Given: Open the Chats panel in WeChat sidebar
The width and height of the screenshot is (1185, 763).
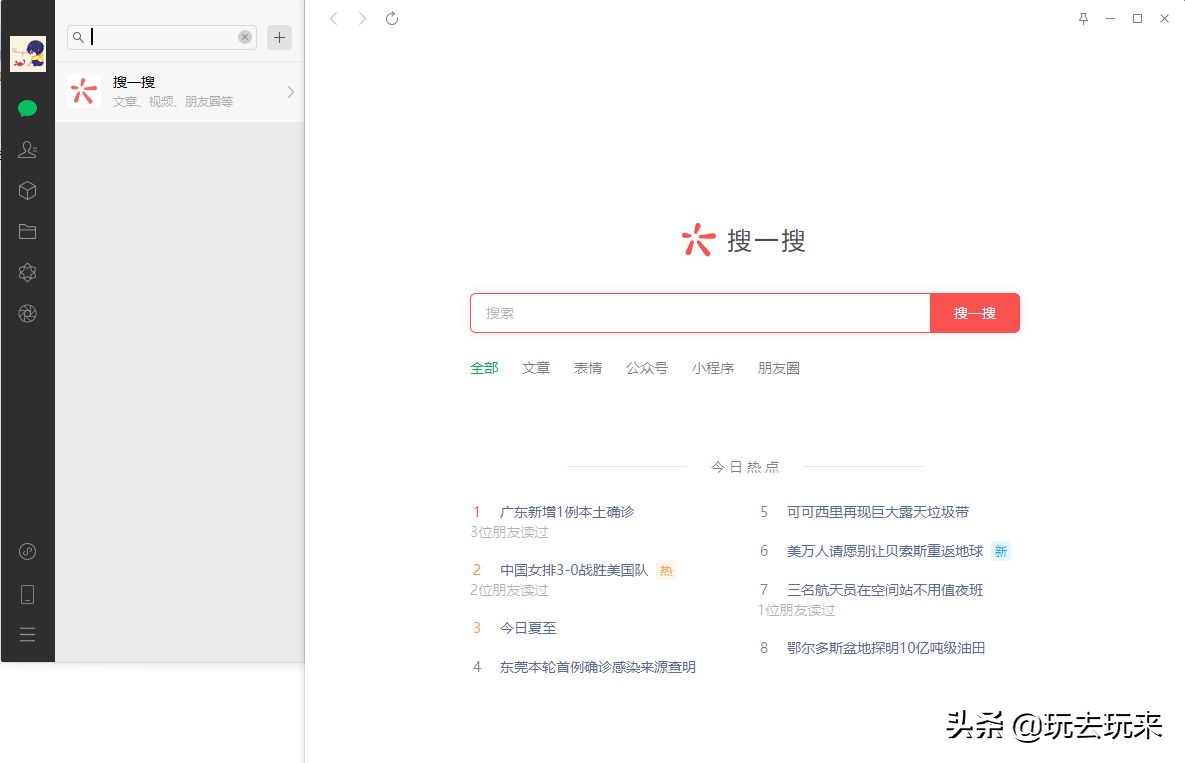Looking at the screenshot, I should click(x=27, y=108).
